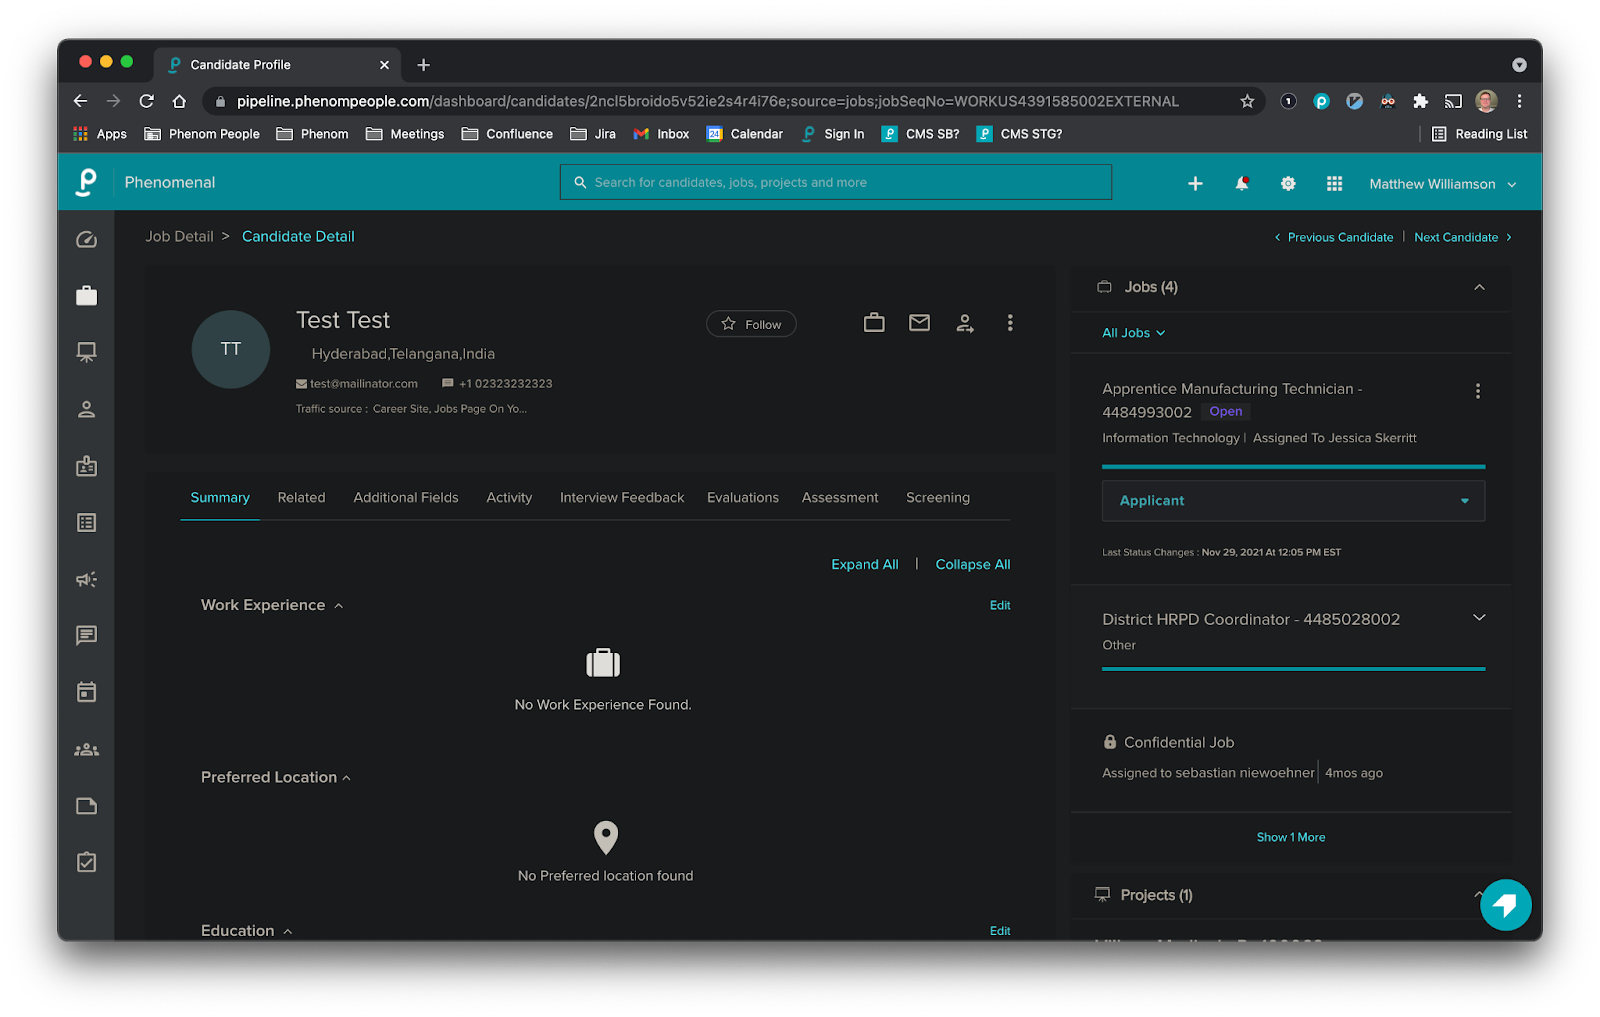The height and width of the screenshot is (1017, 1600).
Task: Edit the Work Experience section
Action: coord(1000,605)
